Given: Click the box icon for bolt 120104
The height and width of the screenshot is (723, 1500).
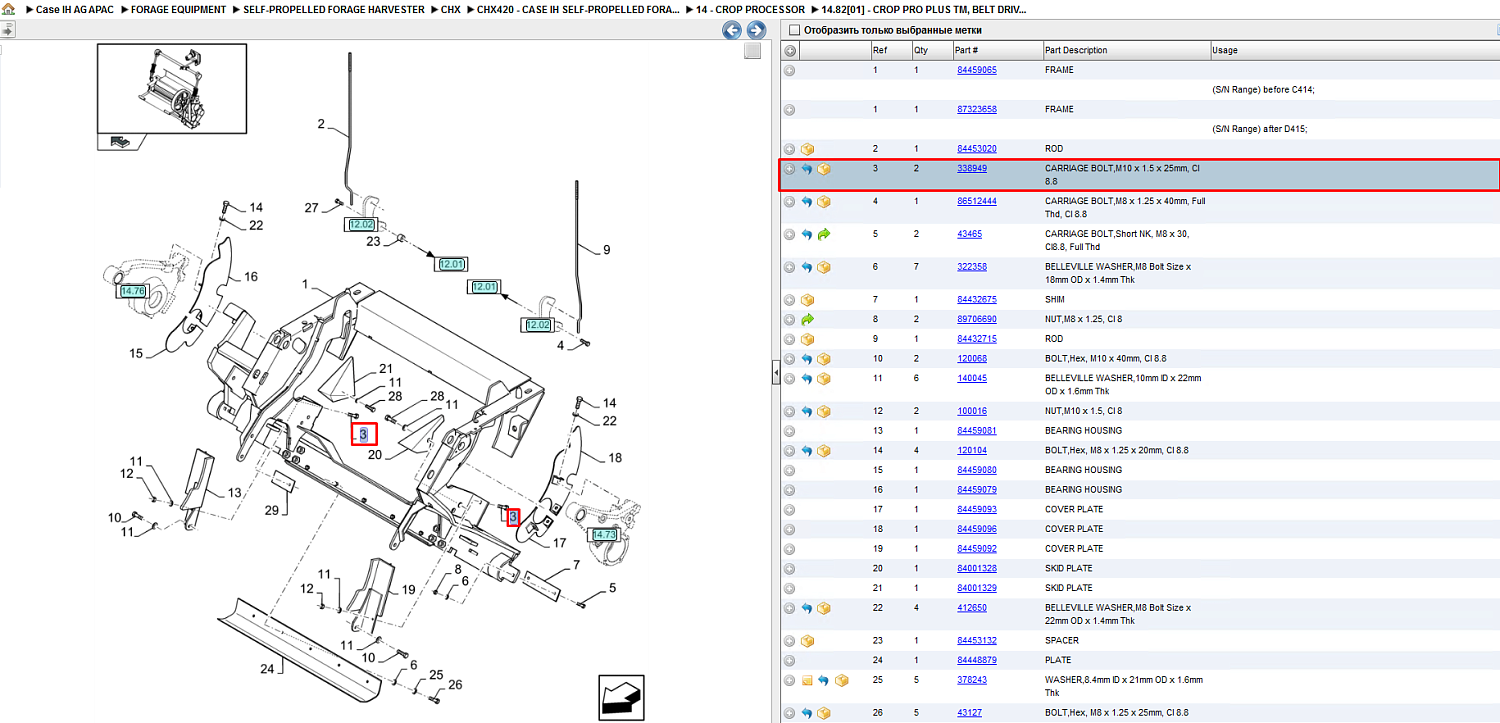Looking at the screenshot, I should click(824, 450).
